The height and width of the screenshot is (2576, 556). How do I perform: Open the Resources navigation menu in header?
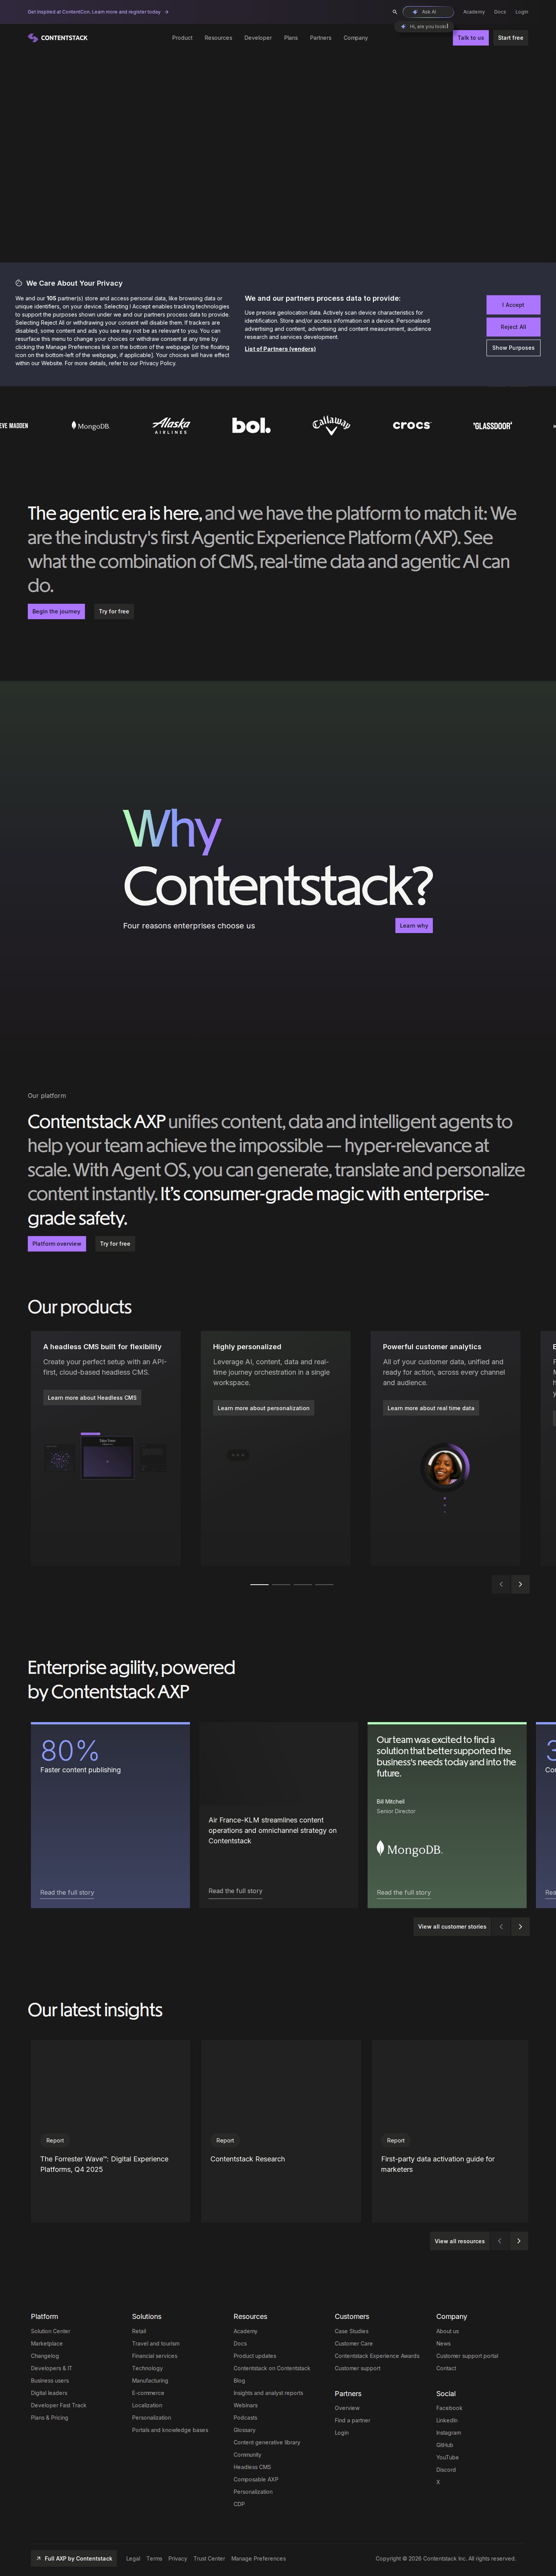pos(218,38)
